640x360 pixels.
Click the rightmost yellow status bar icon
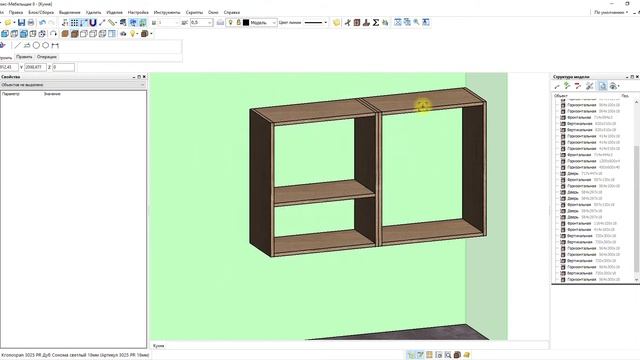point(467,355)
